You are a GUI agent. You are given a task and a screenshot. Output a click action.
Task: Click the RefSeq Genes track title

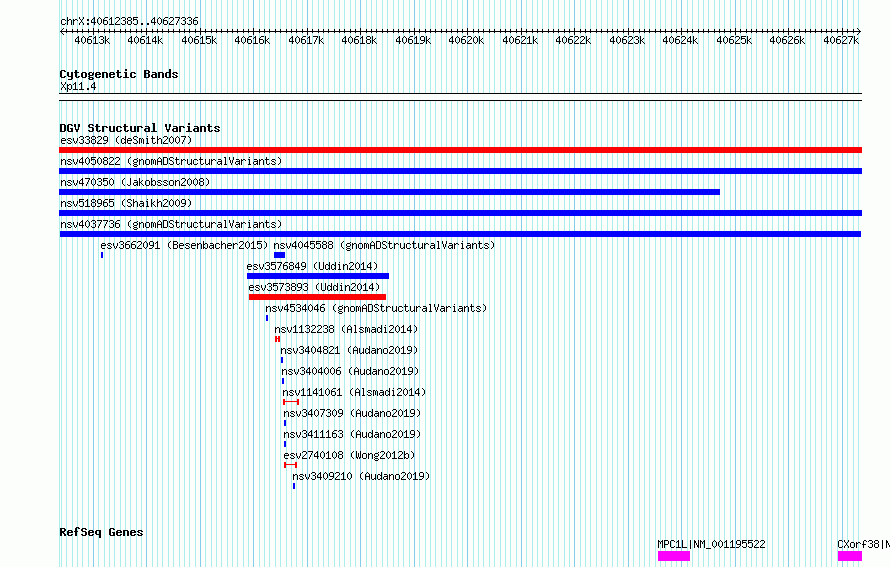coord(101,532)
